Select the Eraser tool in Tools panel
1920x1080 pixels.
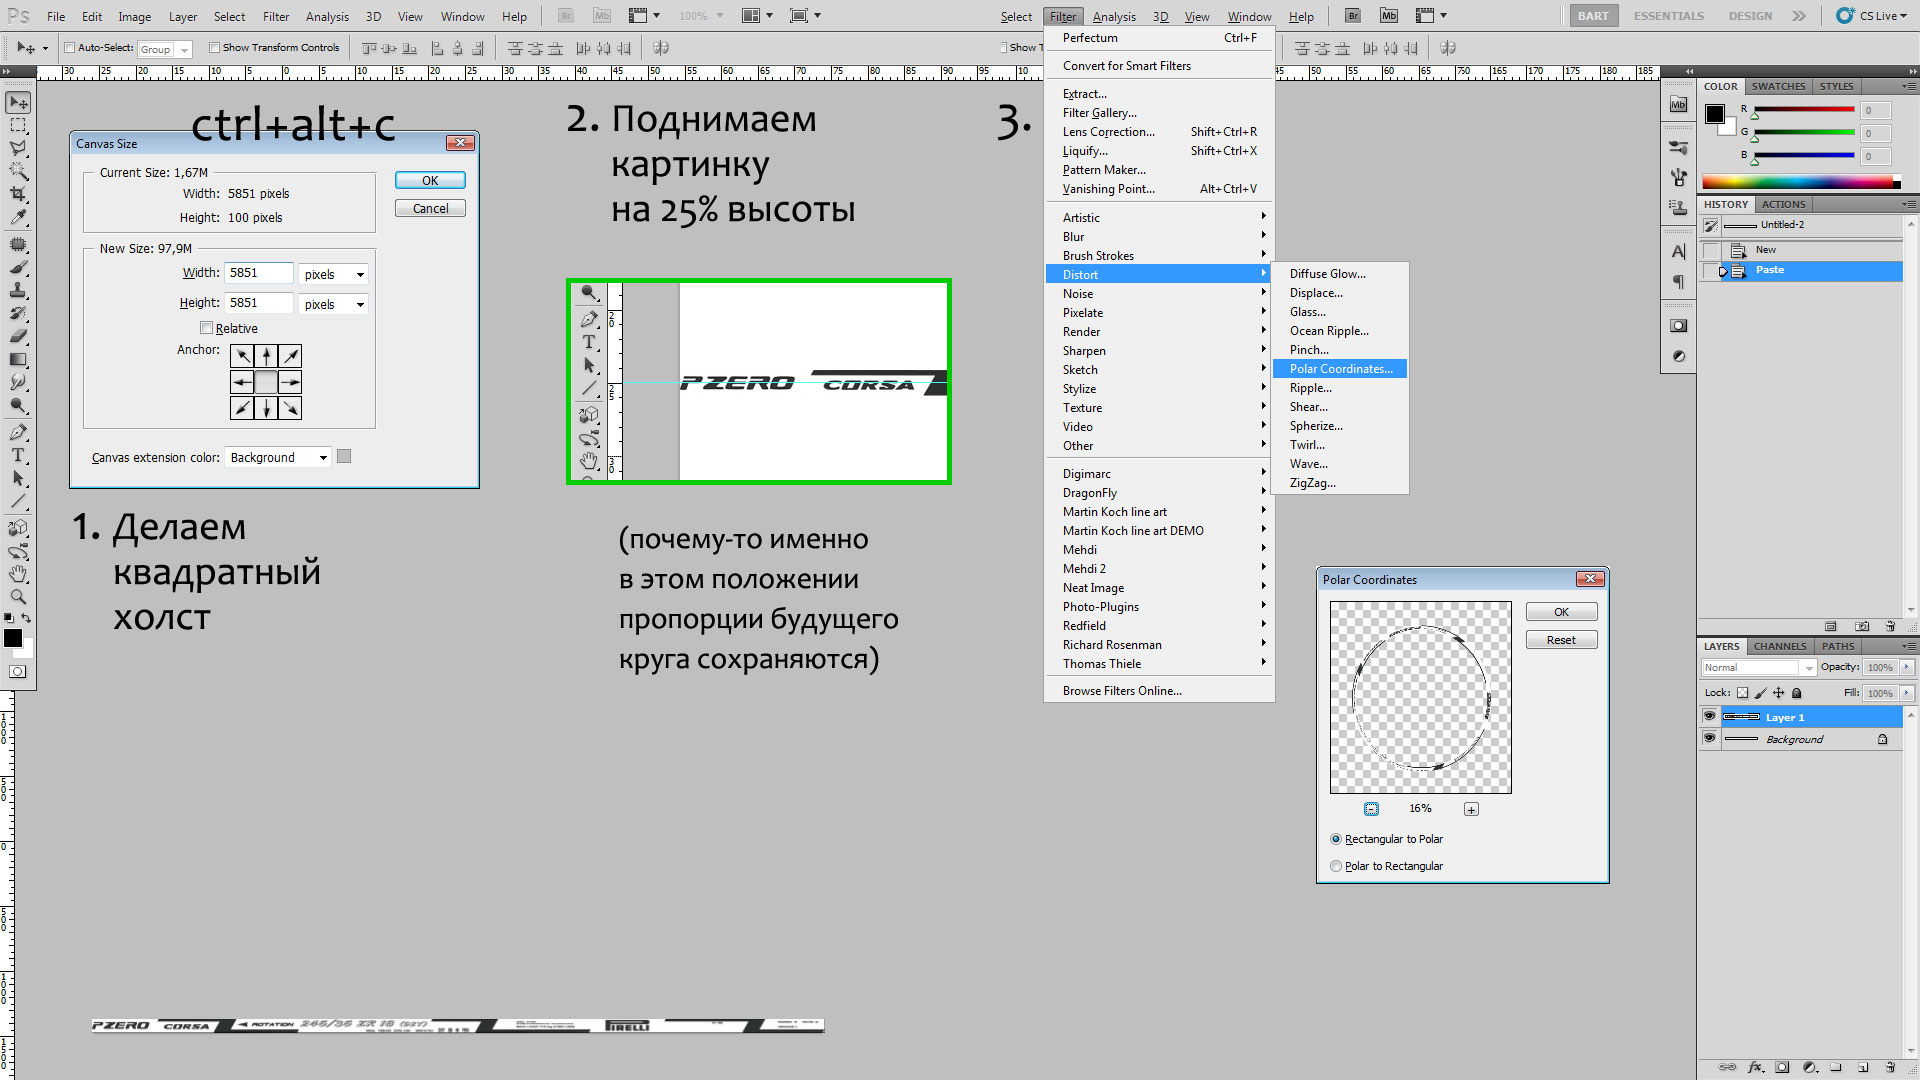pos(18,337)
